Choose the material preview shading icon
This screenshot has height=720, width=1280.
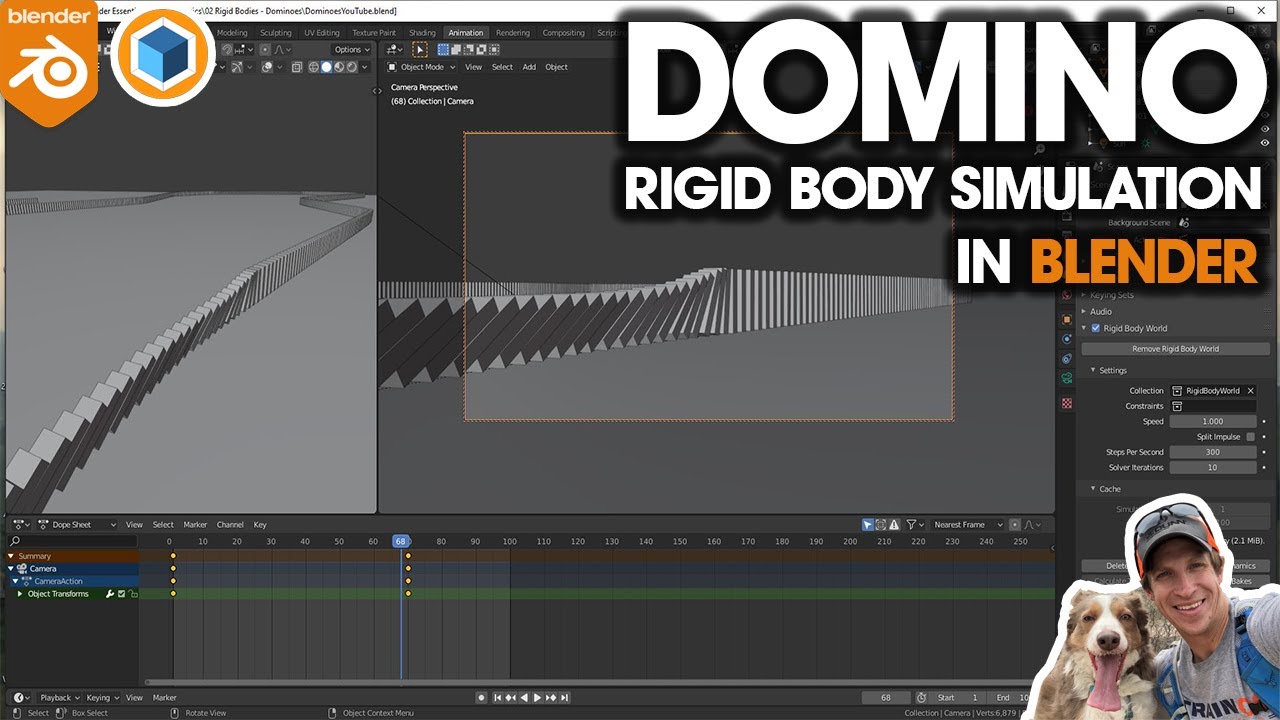(x=339, y=67)
